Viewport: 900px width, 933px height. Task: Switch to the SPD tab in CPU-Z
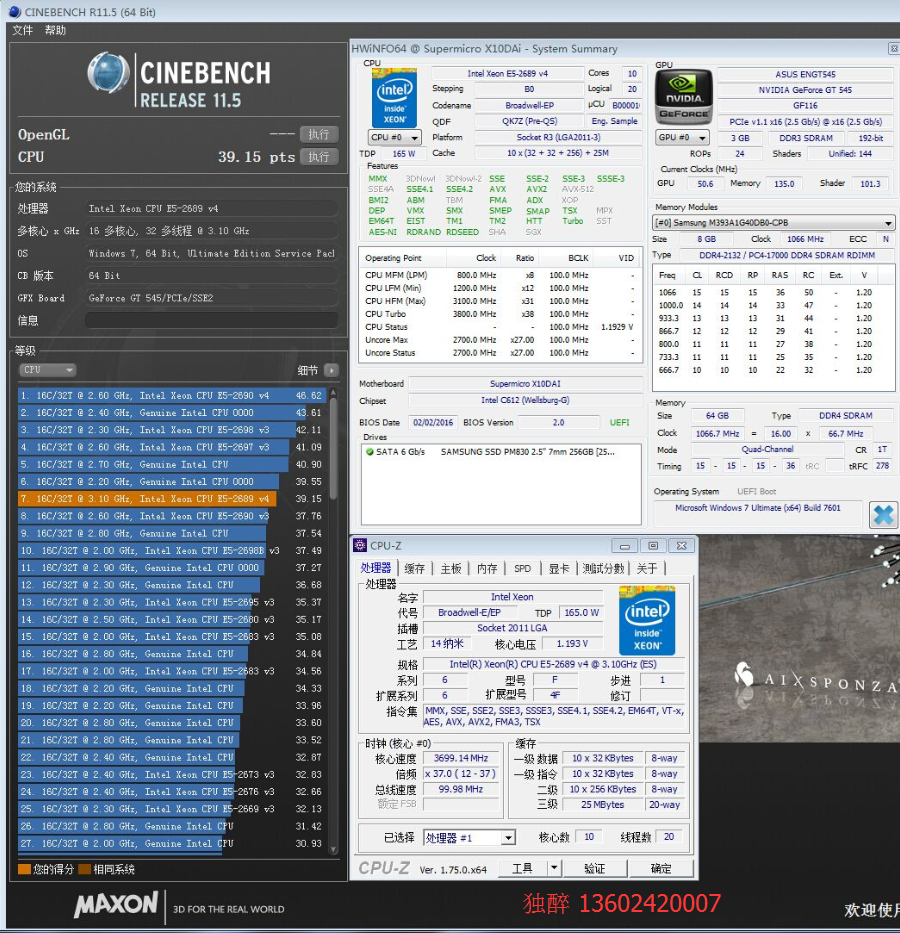coord(522,568)
